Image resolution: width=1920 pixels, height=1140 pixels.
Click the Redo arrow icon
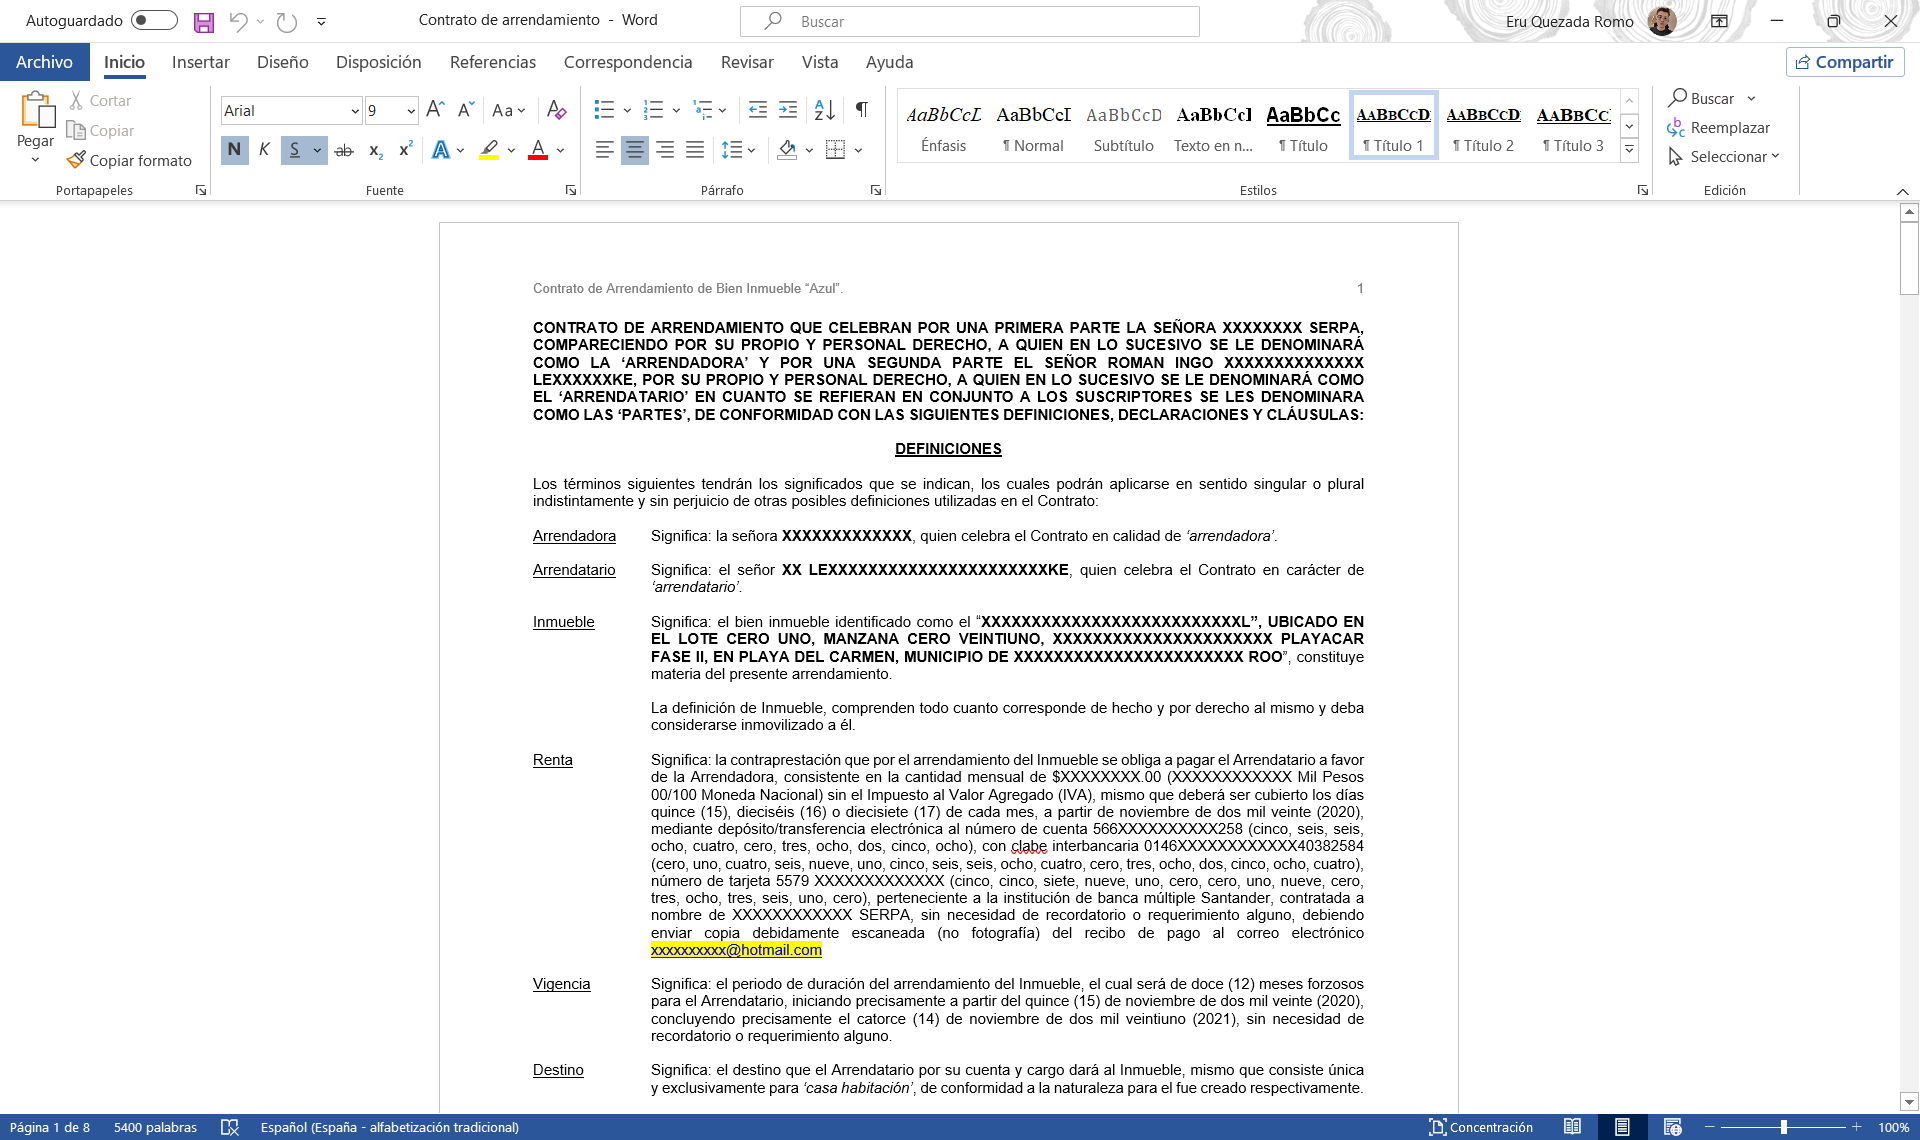click(x=287, y=21)
